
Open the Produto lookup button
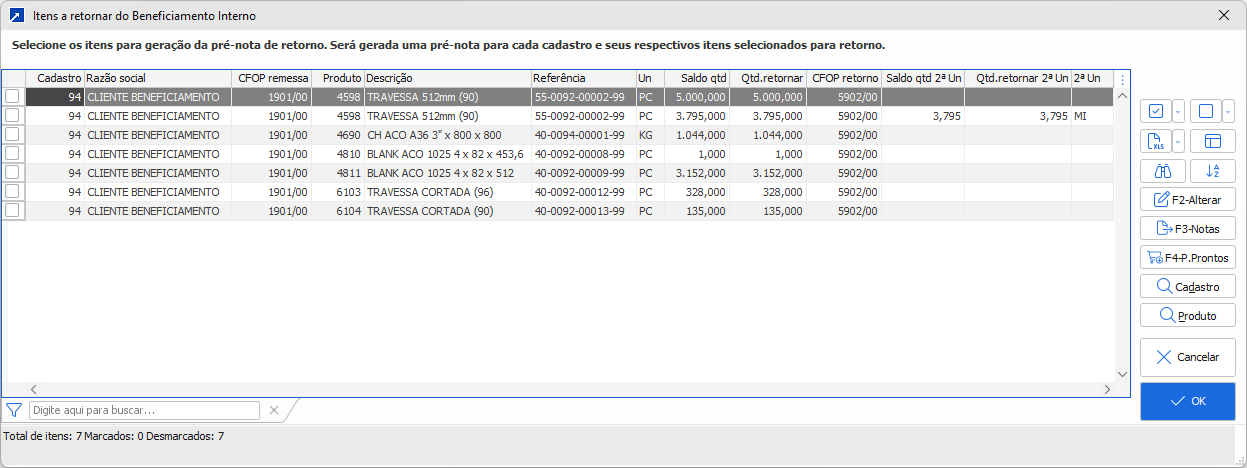[x=1188, y=315]
